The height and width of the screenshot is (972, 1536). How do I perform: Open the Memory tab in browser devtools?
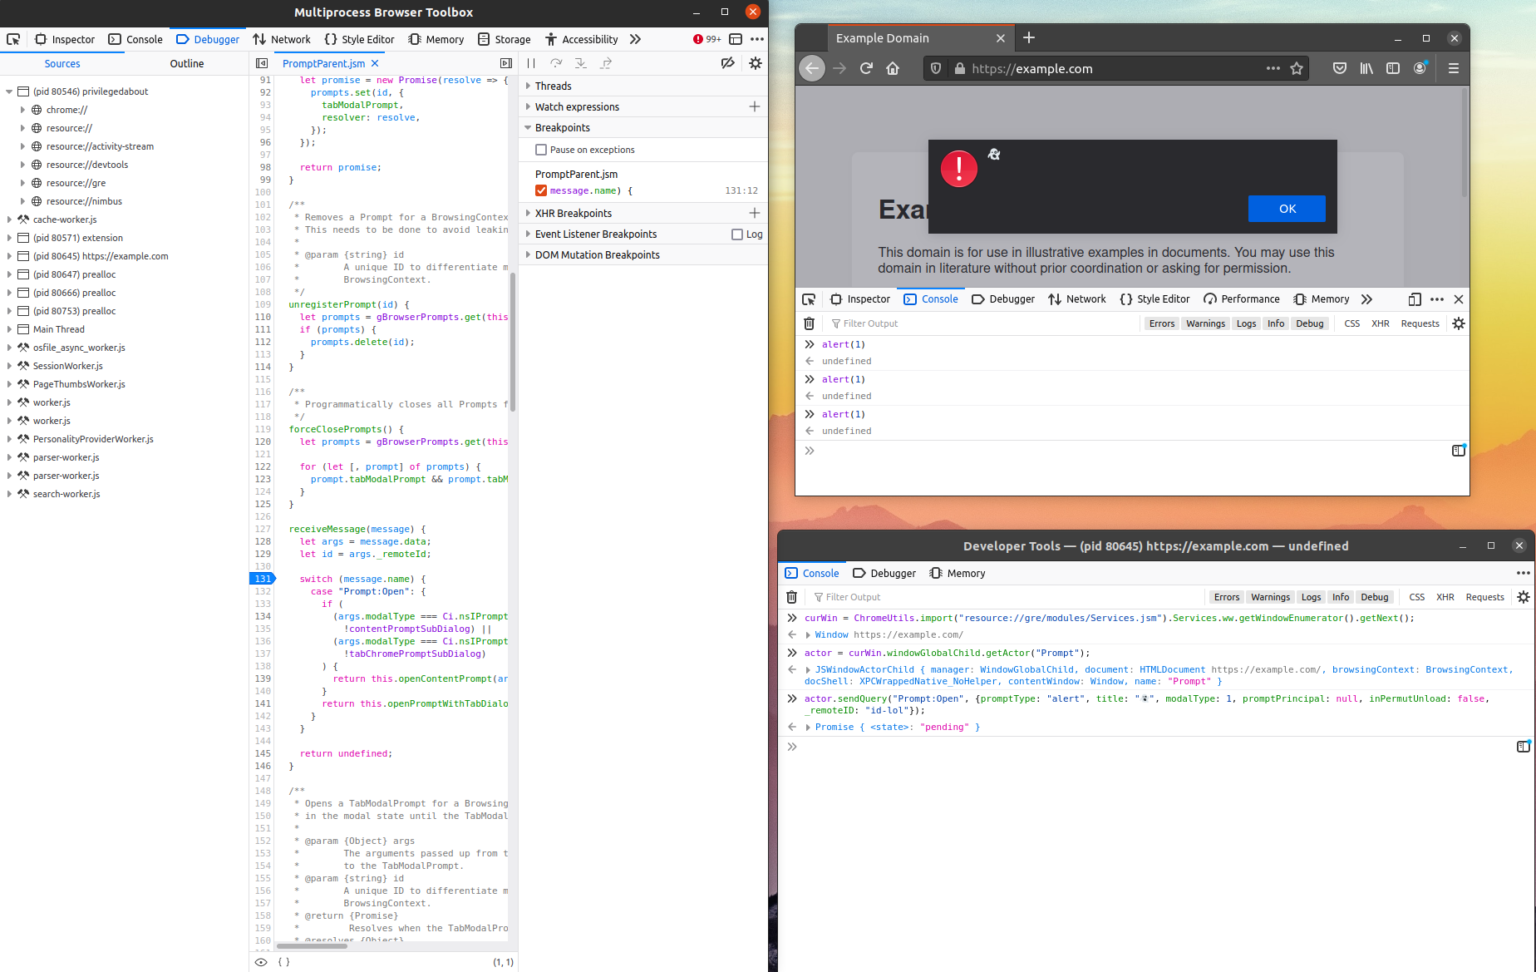[1329, 298]
